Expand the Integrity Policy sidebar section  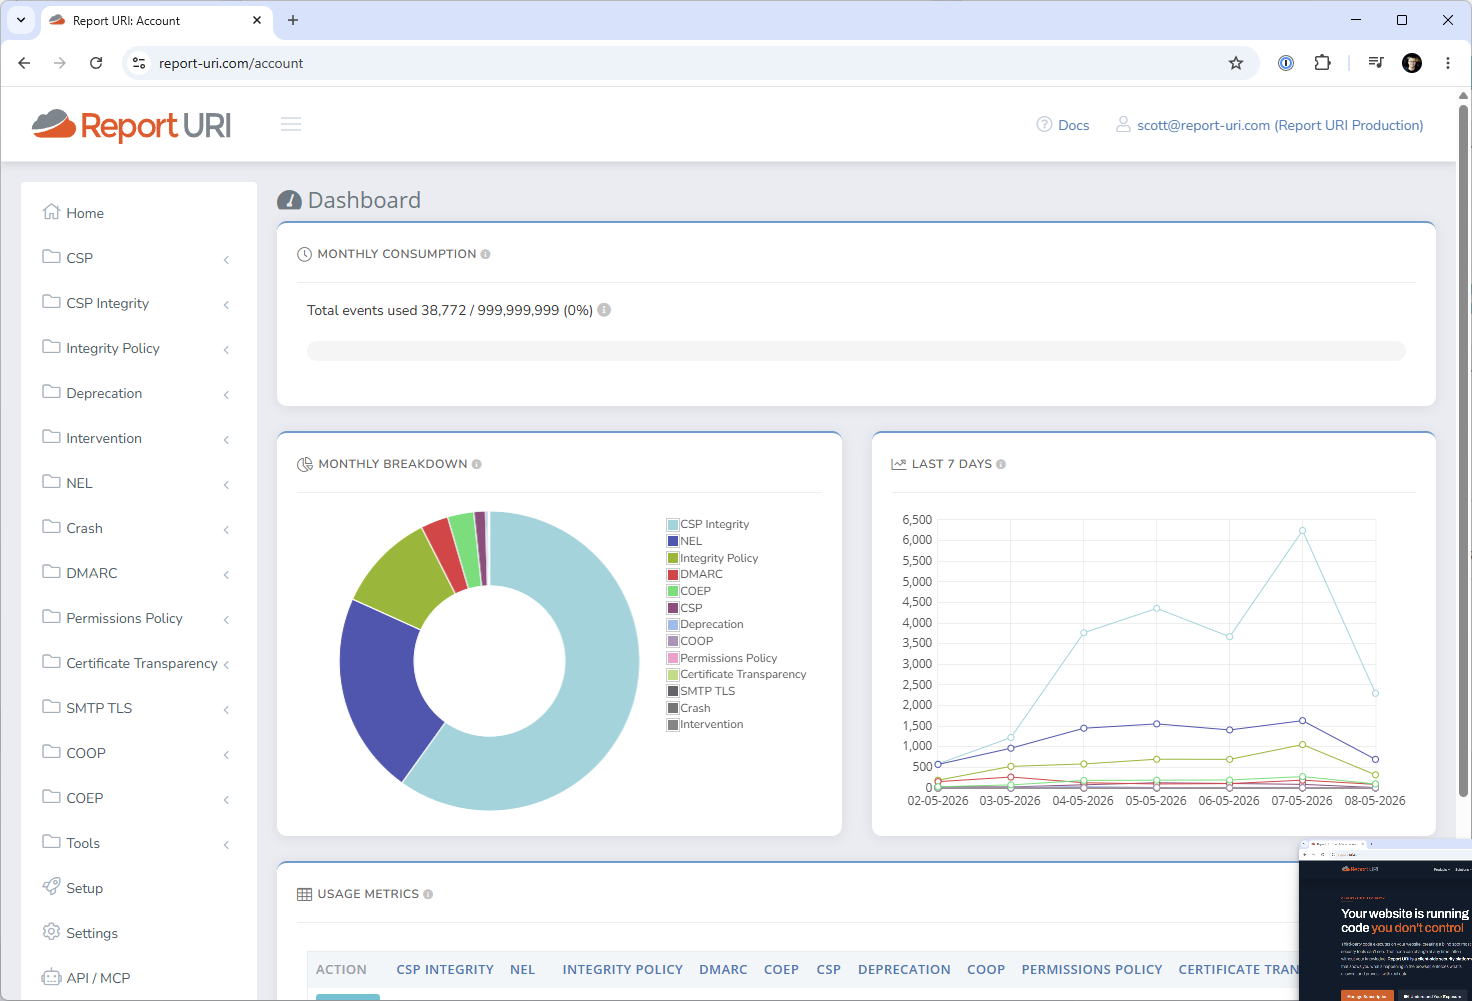point(139,348)
